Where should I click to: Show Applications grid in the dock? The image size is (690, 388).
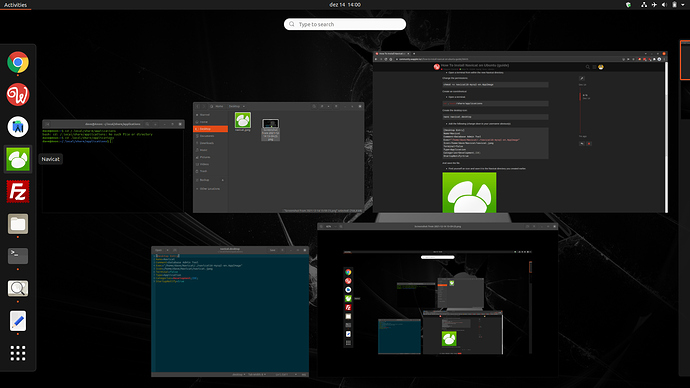point(18,353)
